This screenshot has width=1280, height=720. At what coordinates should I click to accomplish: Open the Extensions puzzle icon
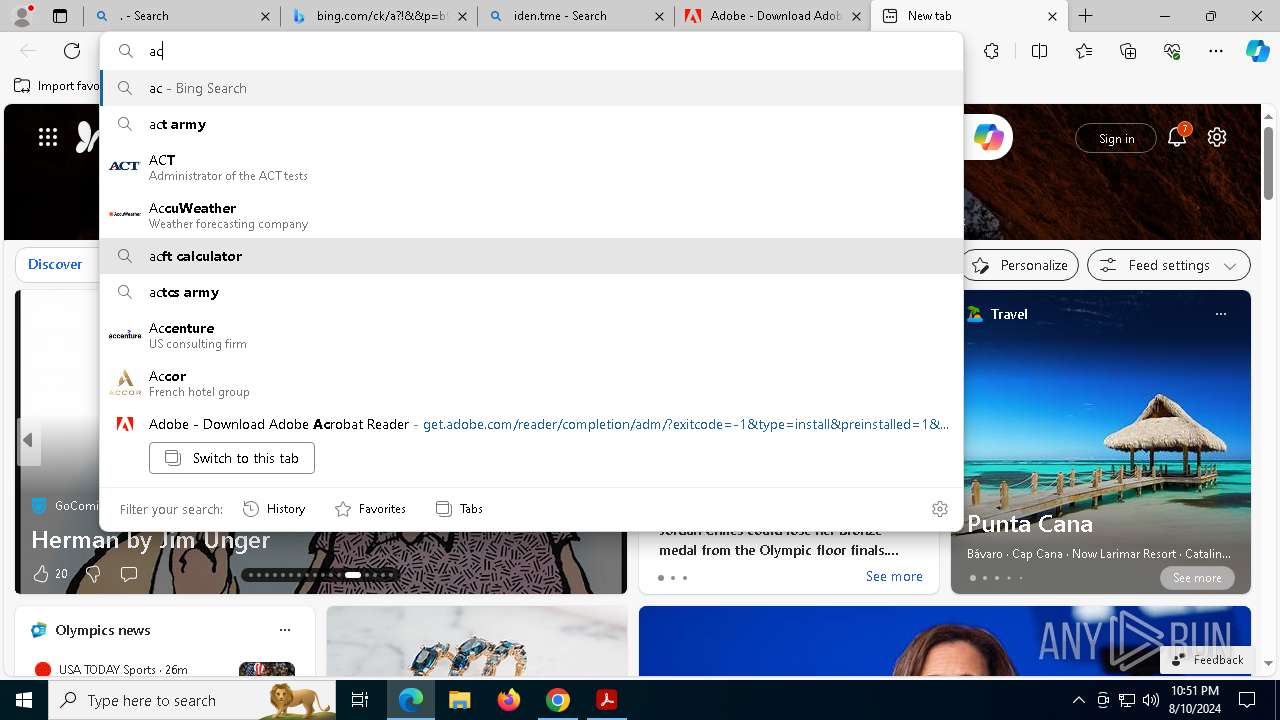(x=991, y=51)
